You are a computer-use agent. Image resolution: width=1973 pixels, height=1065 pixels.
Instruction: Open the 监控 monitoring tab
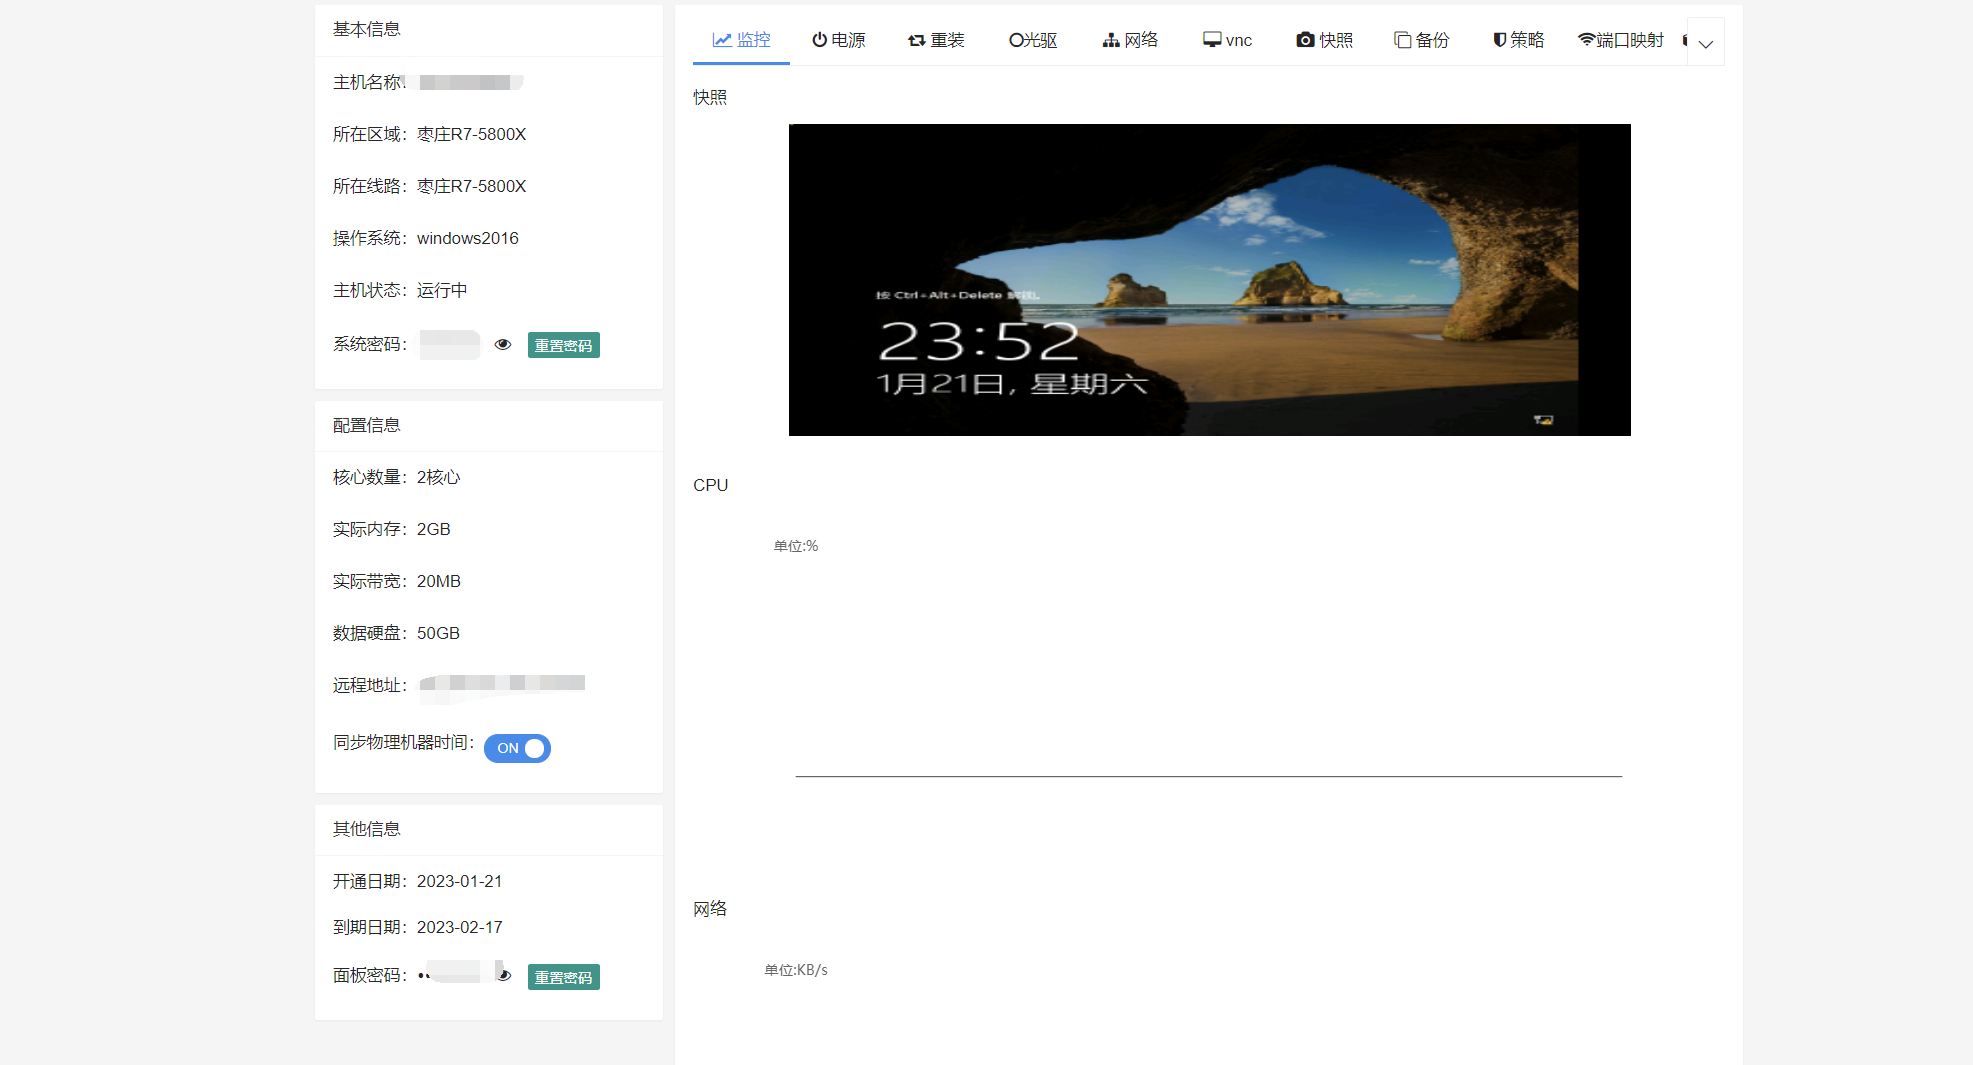(741, 40)
